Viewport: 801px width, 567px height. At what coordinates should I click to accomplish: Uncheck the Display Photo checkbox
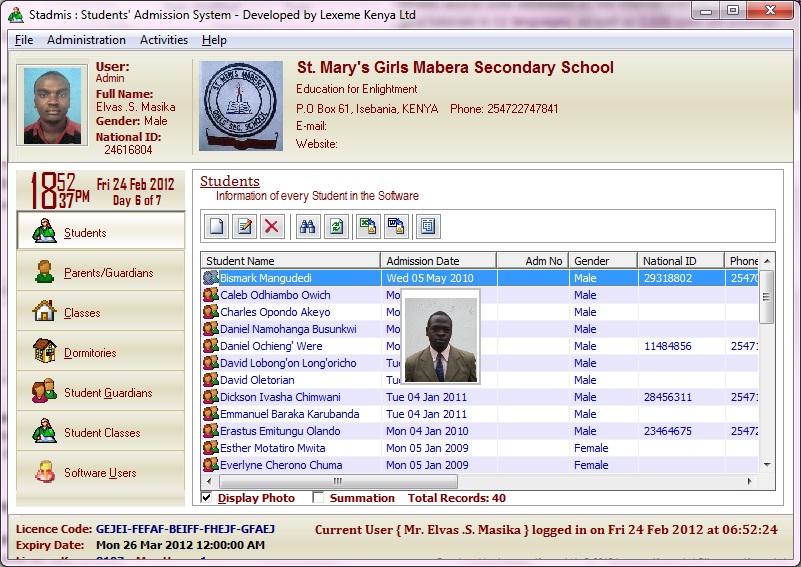point(207,498)
